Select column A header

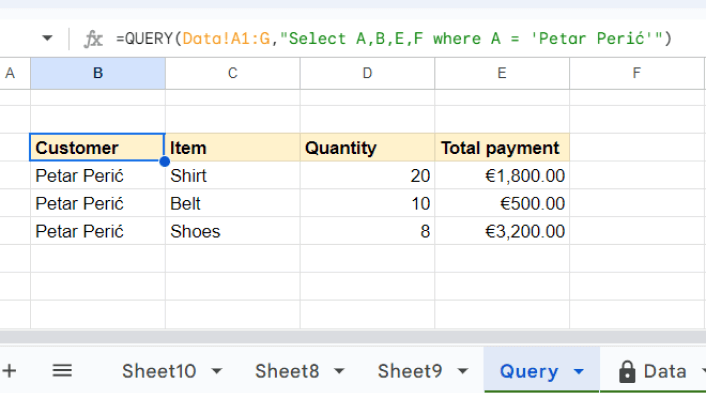point(15,73)
